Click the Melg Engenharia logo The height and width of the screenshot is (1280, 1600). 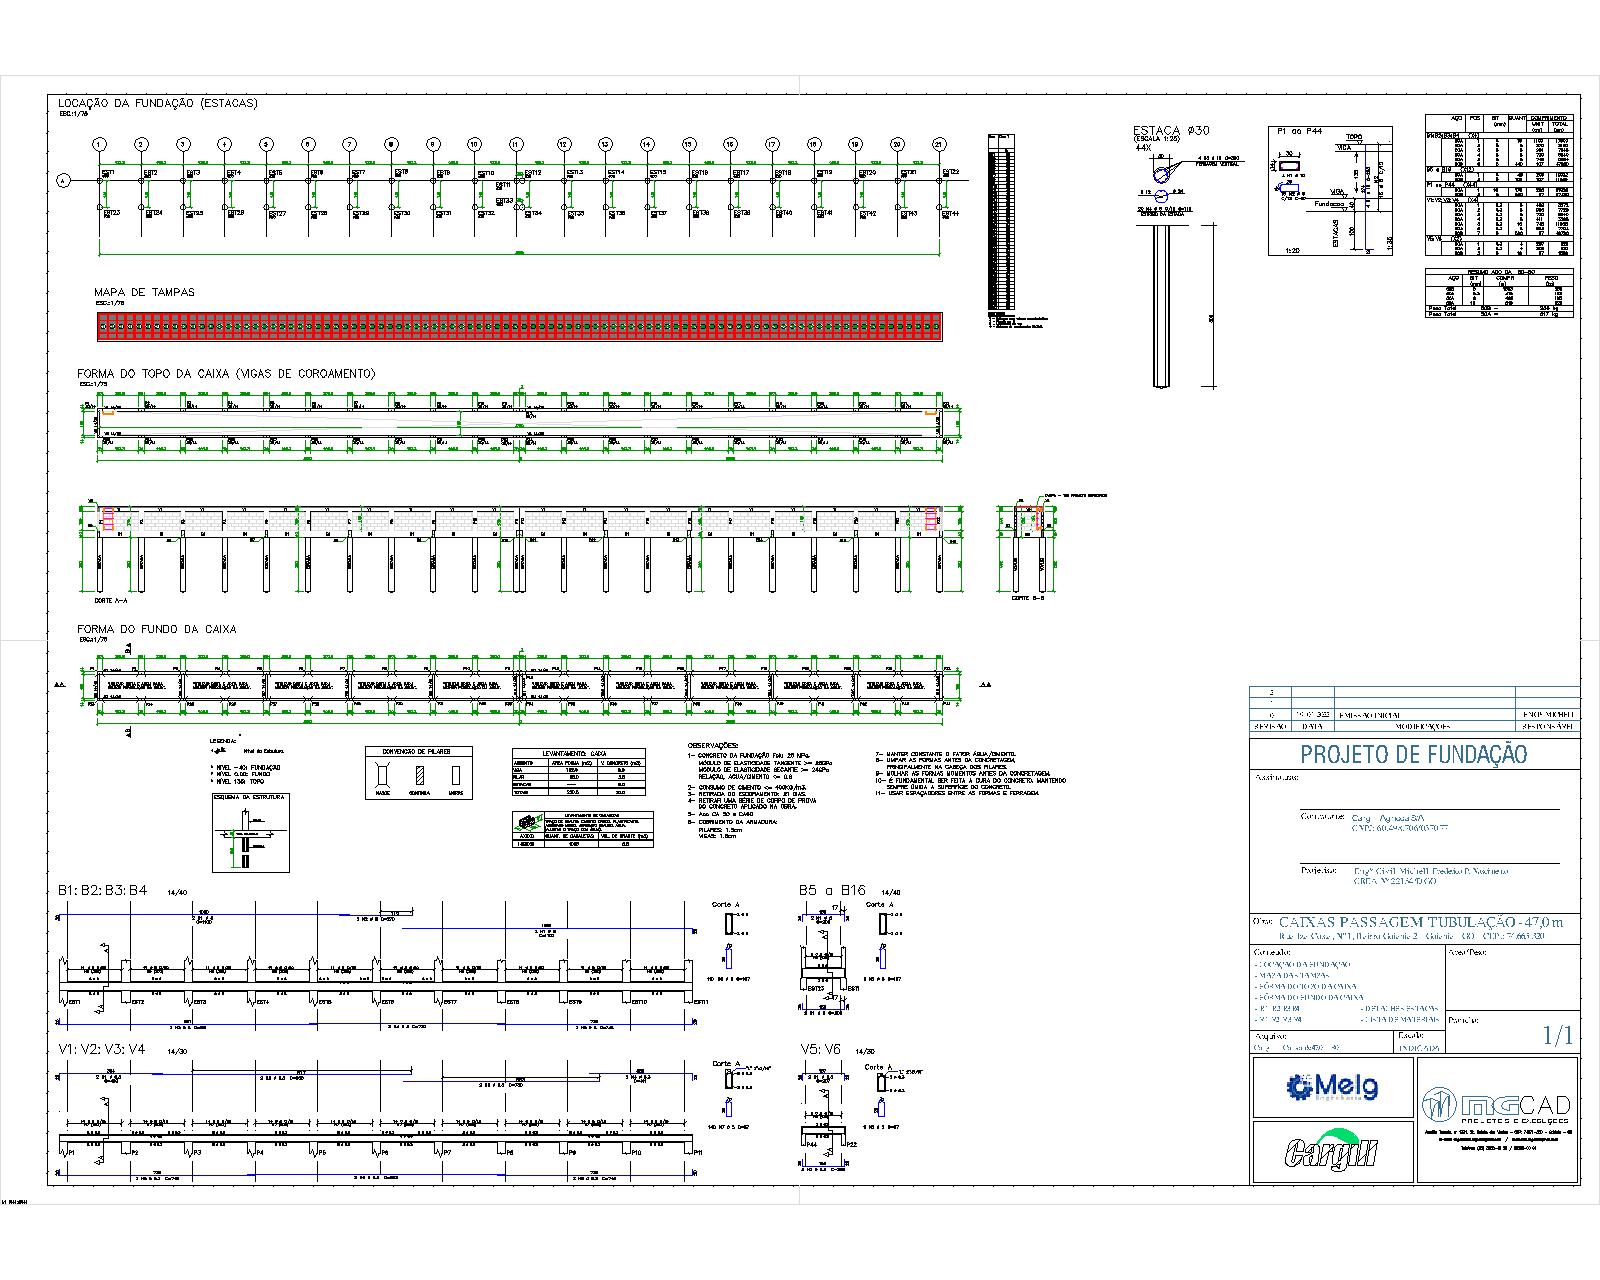pyautogui.click(x=1333, y=1087)
